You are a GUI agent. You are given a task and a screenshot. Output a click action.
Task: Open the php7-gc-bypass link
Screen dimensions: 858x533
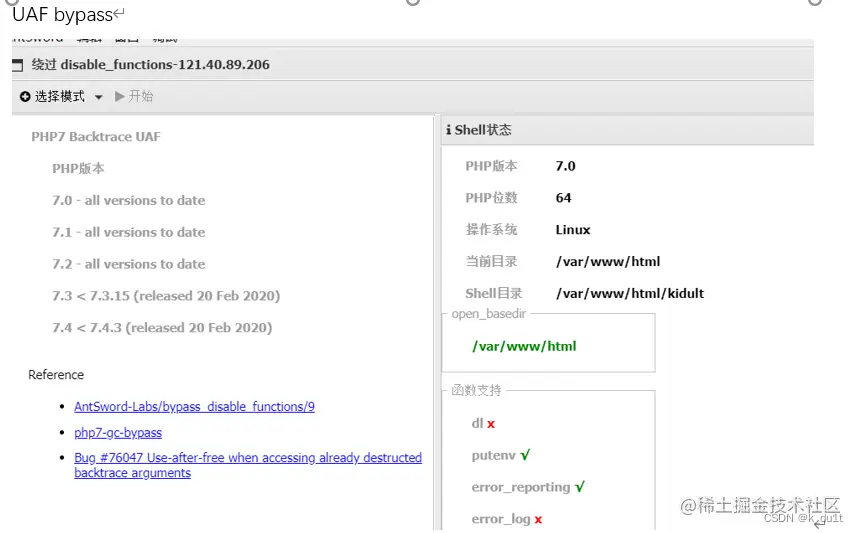click(118, 432)
